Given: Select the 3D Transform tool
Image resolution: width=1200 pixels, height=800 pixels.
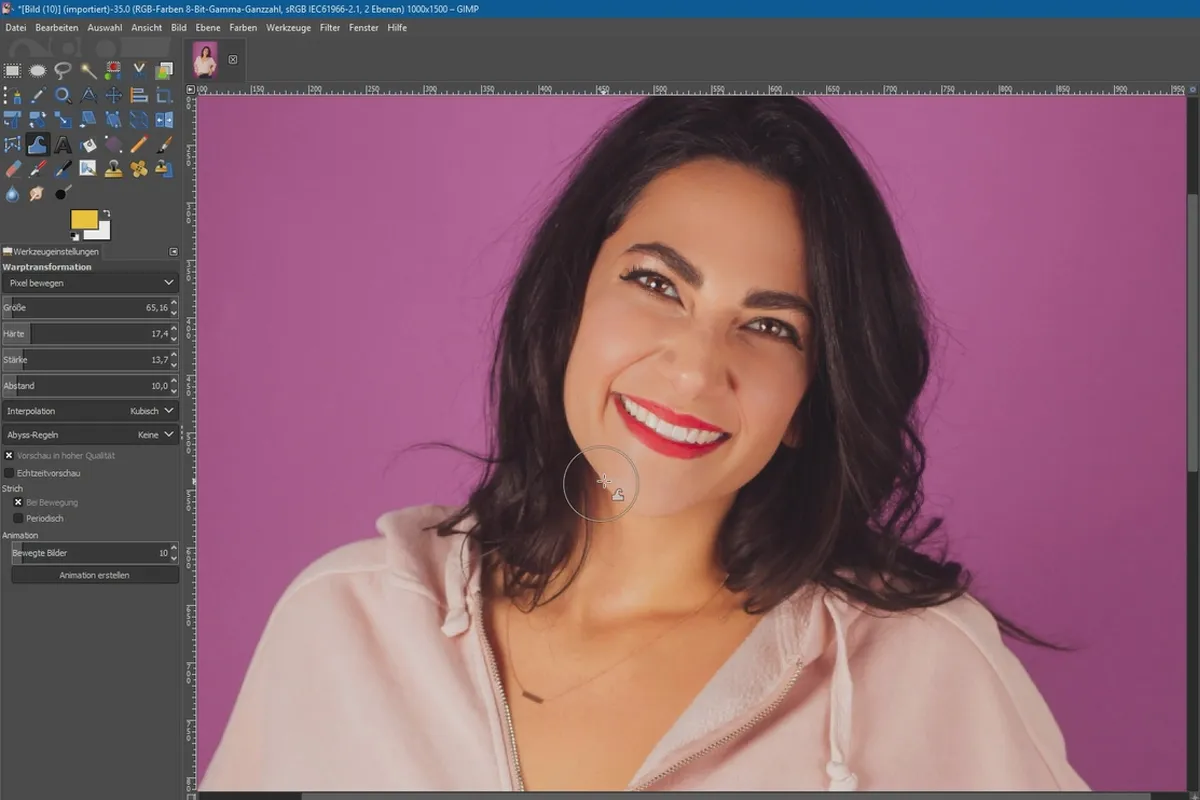Looking at the screenshot, I should click(x=139, y=120).
